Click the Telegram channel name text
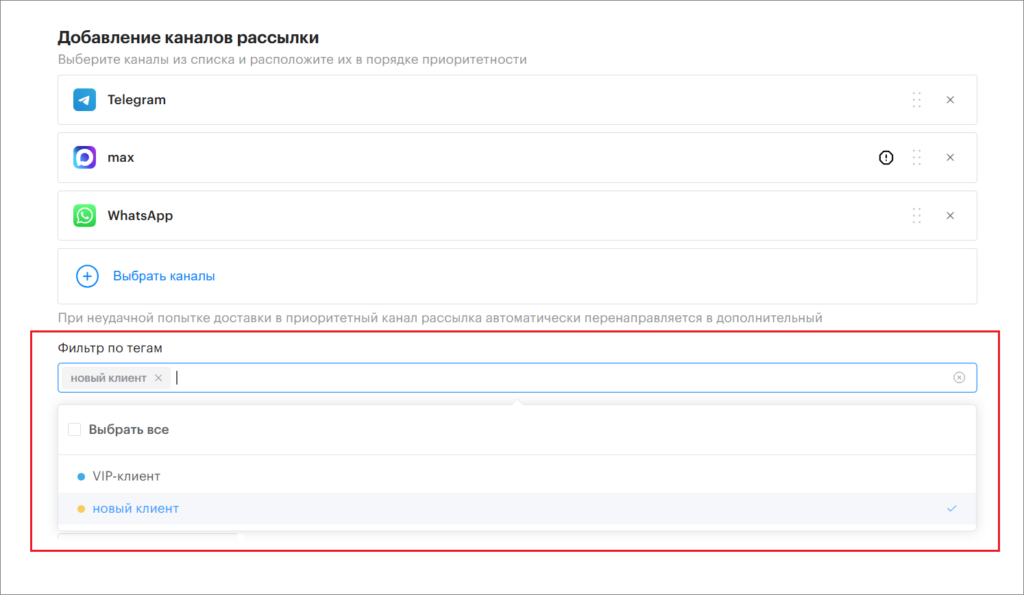This screenshot has width=1024, height=595. pos(136,100)
